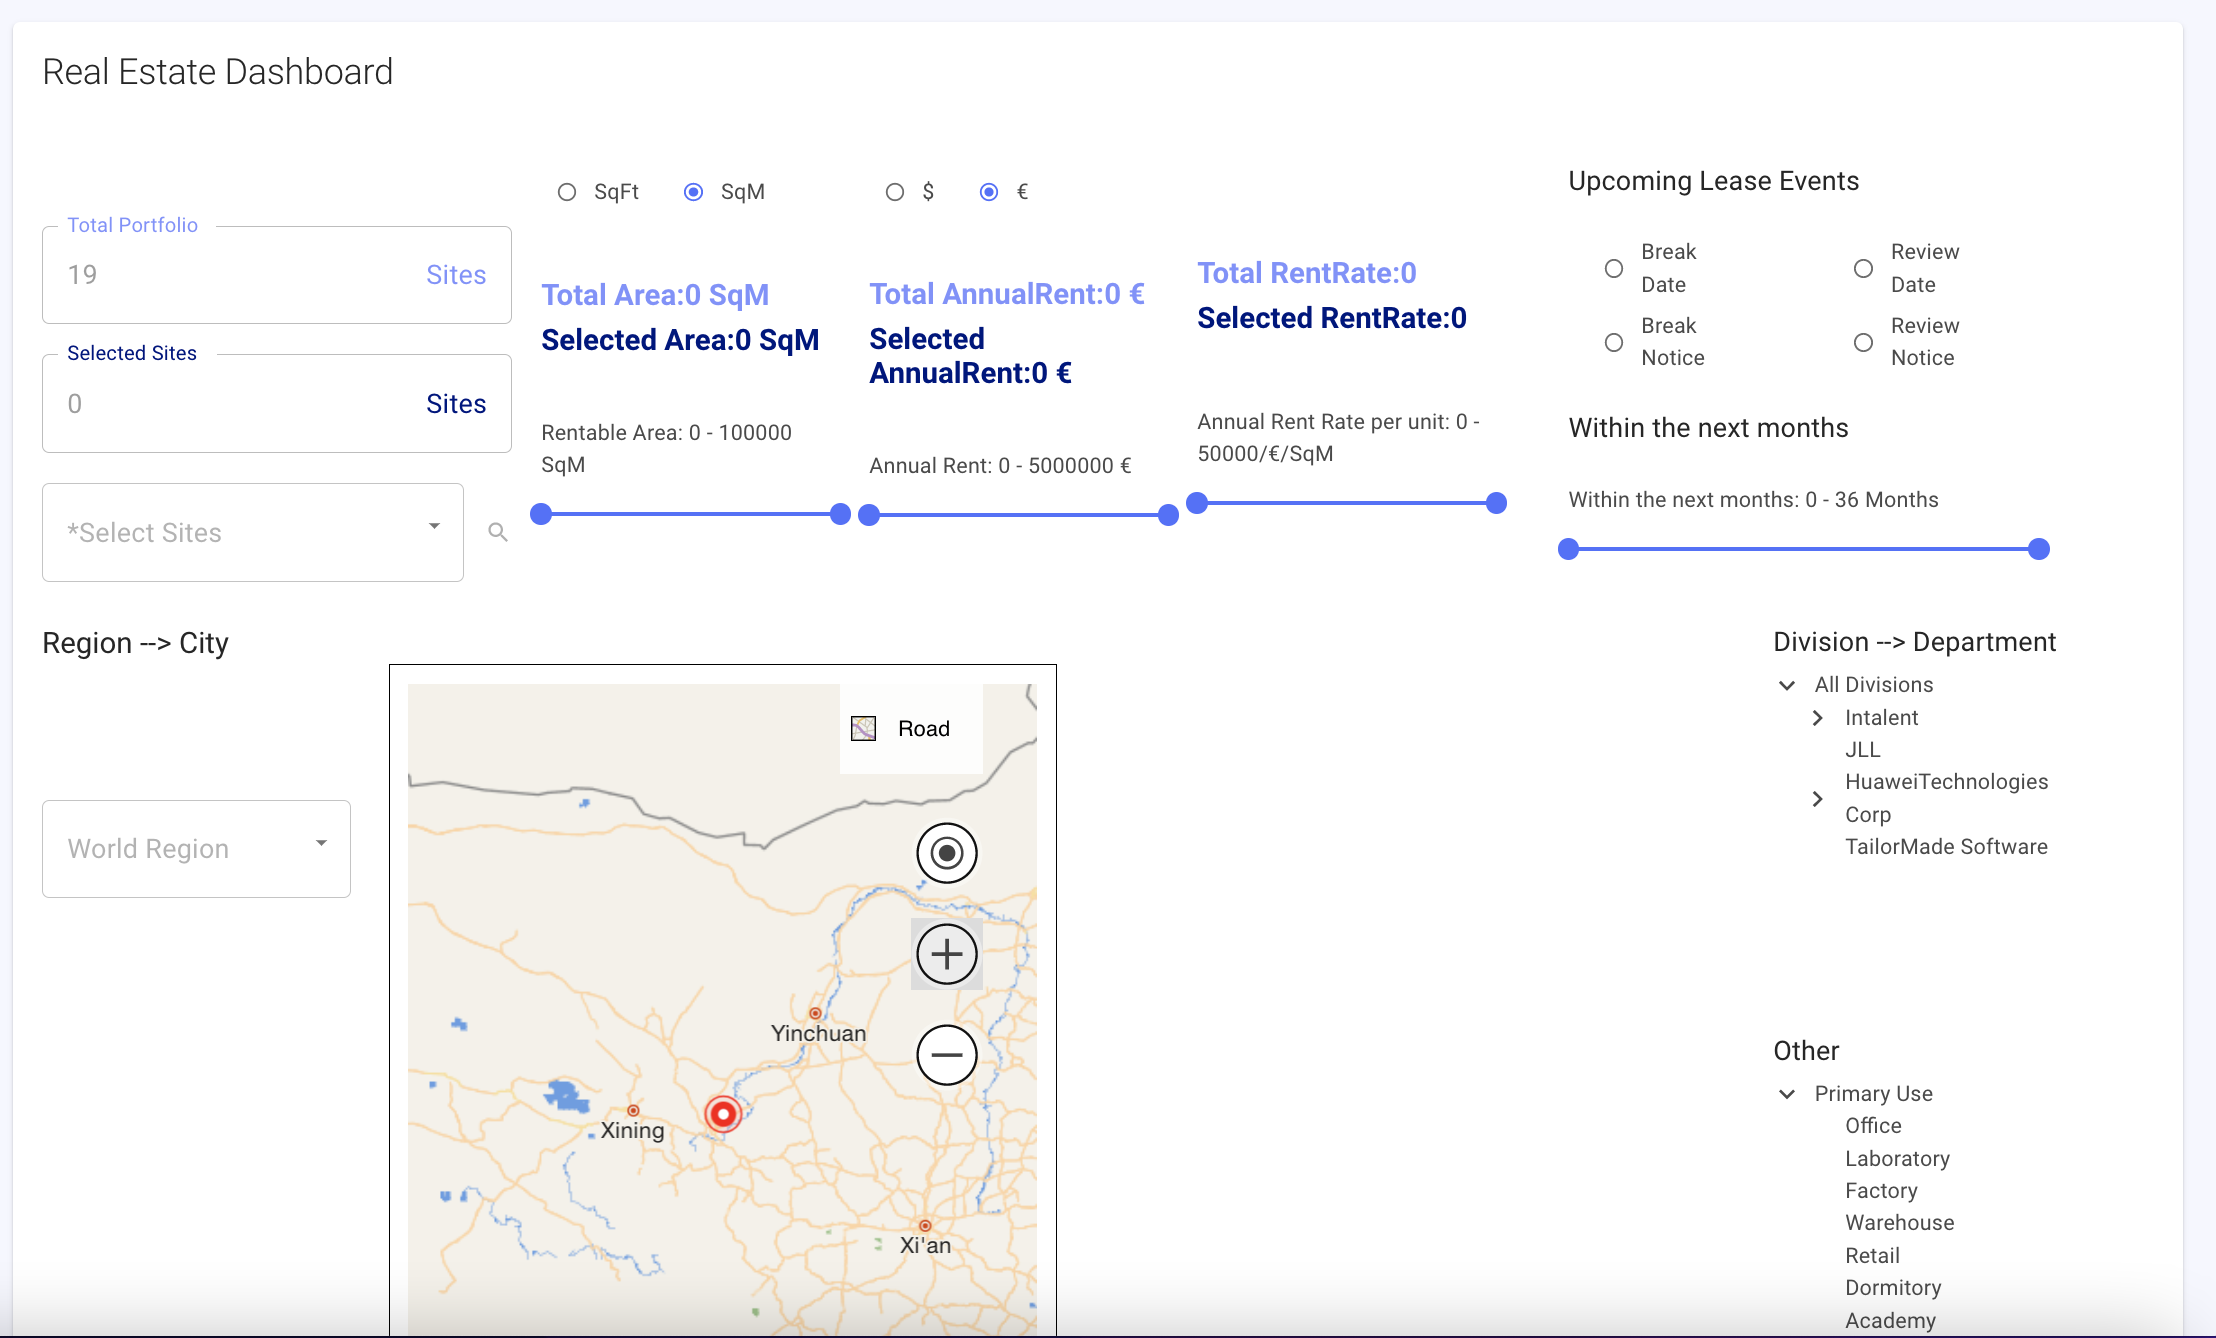
Task: Choose the Review Notice lease event option
Action: 1863,342
